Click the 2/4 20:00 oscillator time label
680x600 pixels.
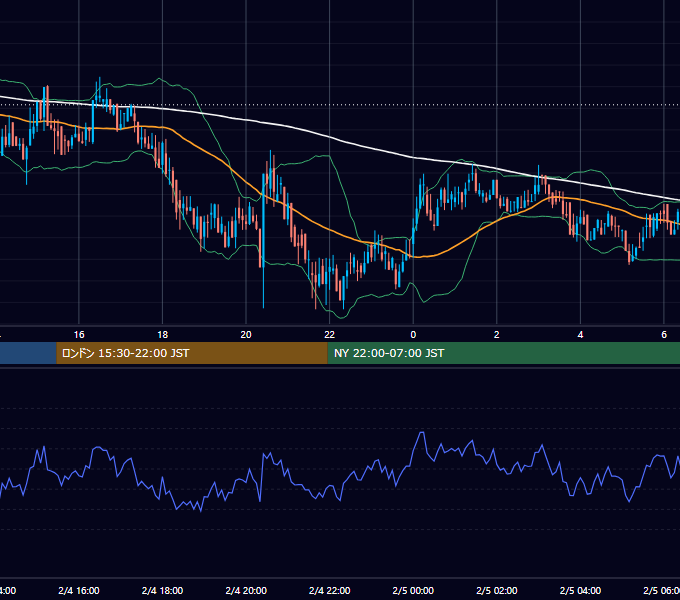246,590
